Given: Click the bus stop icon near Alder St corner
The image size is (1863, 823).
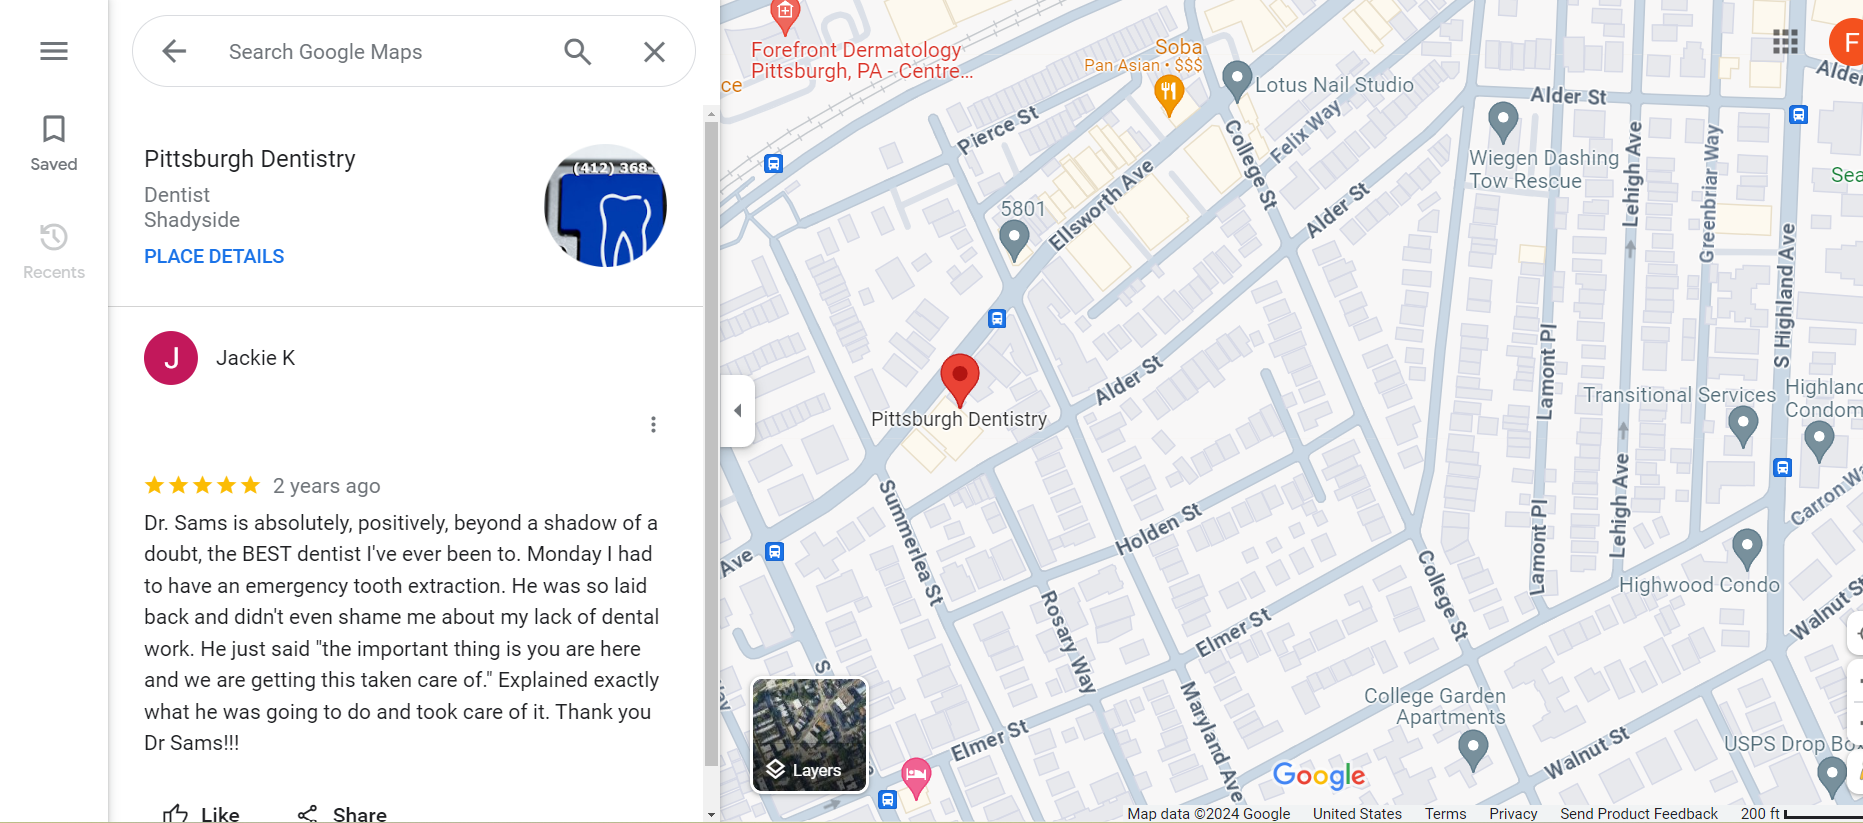Looking at the screenshot, I should pyautogui.click(x=1799, y=115).
